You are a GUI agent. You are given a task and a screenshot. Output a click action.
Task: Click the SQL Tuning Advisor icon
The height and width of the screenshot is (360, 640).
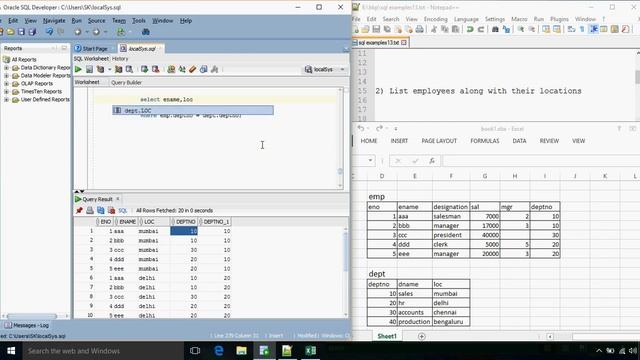[129, 69]
